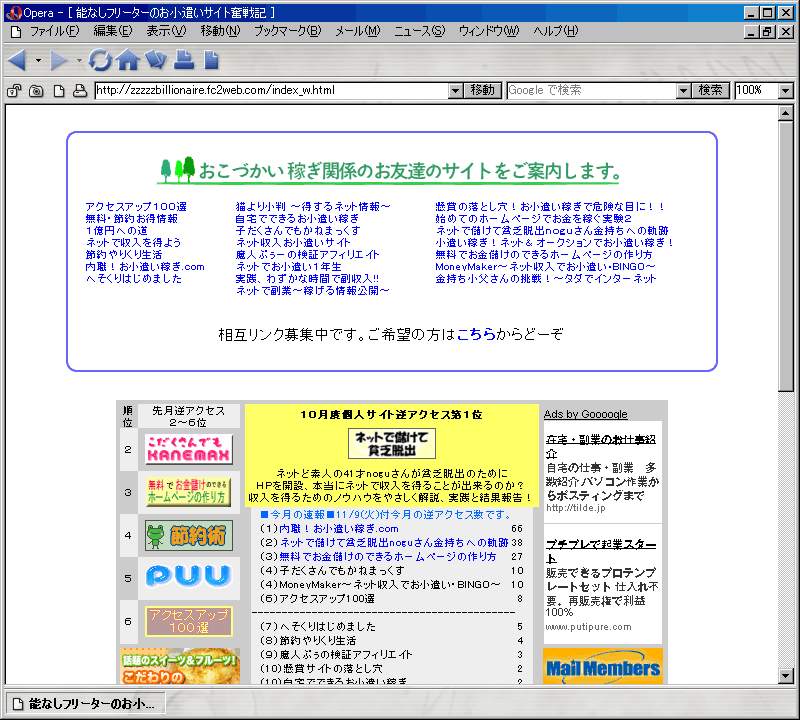Open the 100% zoom dropdown
The height and width of the screenshot is (720, 800).
pyautogui.click(x=786, y=91)
